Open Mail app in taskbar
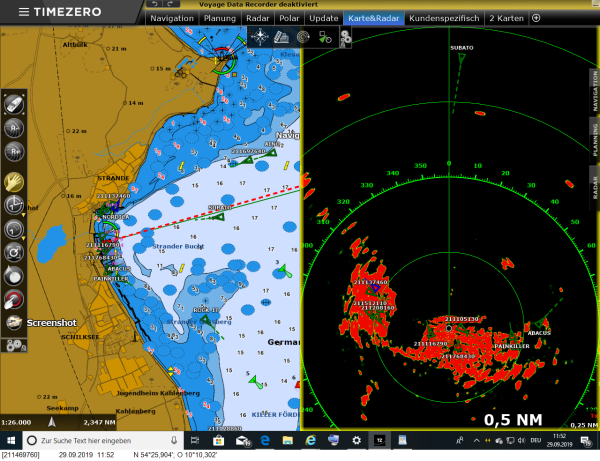Viewport: 600px width, 461px height. (x=243, y=440)
